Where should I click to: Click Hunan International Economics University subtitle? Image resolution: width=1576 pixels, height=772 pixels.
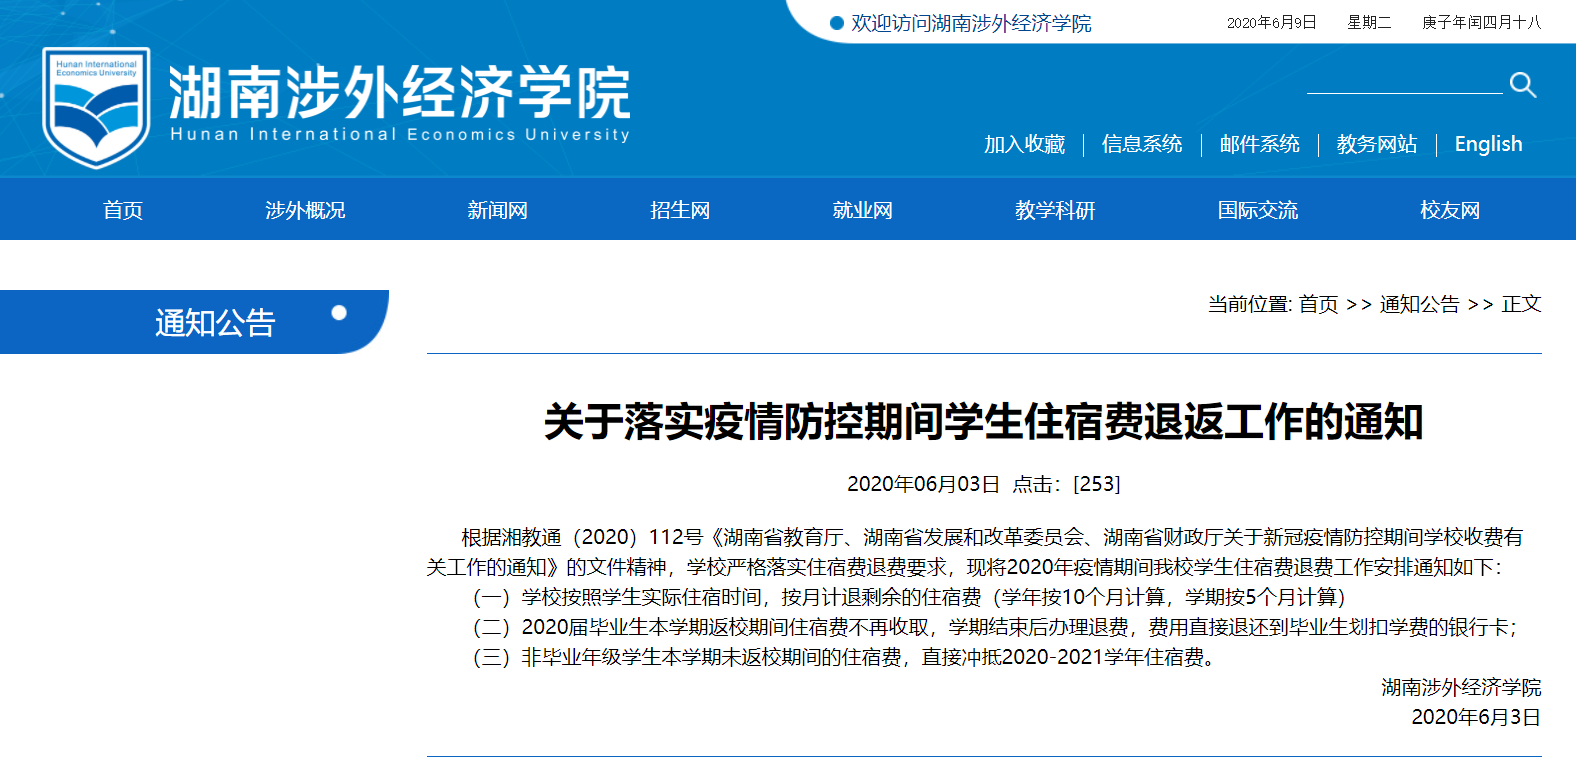[x=400, y=134]
